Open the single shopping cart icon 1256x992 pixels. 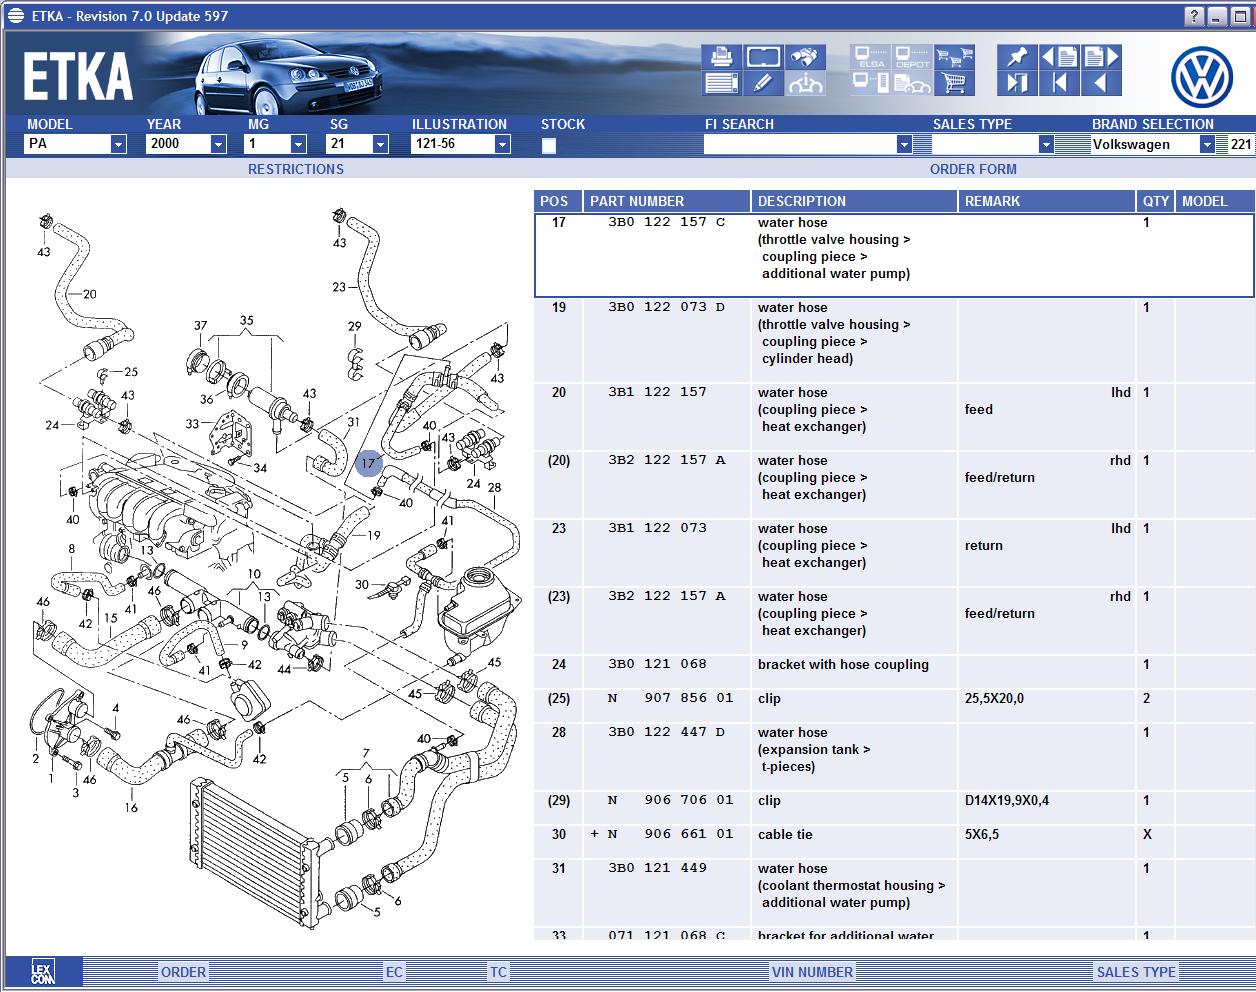click(954, 84)
